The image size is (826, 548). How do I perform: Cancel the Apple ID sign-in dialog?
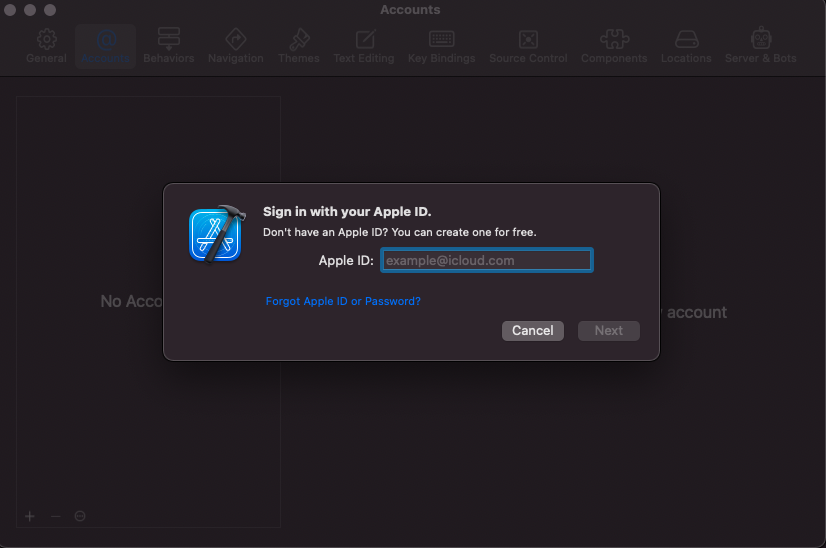(533, 331)
